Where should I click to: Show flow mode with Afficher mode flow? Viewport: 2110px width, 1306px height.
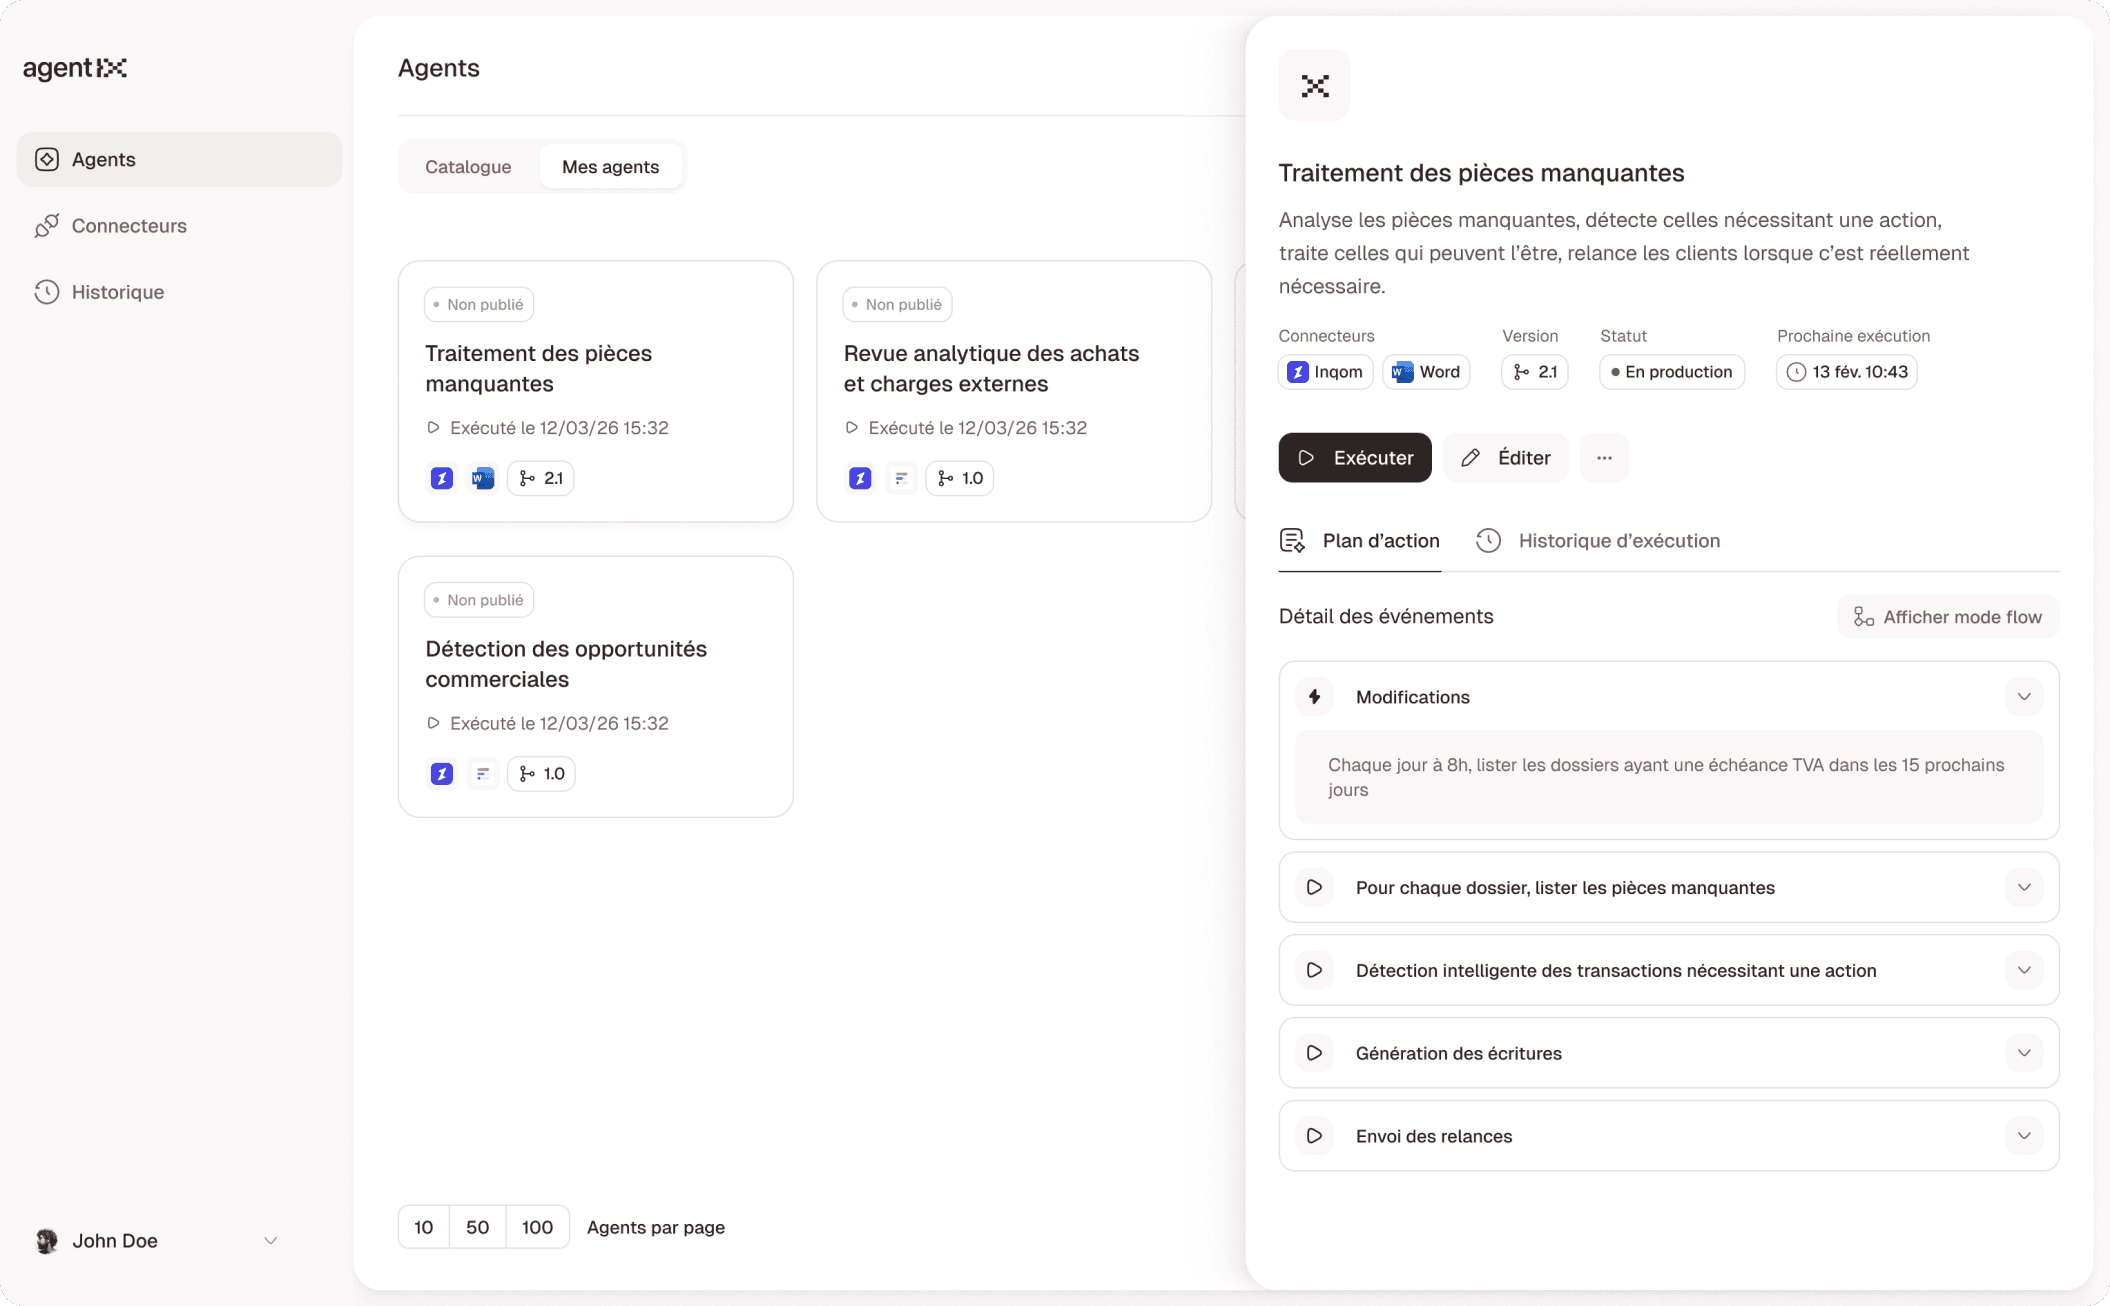click(1946, 616)
